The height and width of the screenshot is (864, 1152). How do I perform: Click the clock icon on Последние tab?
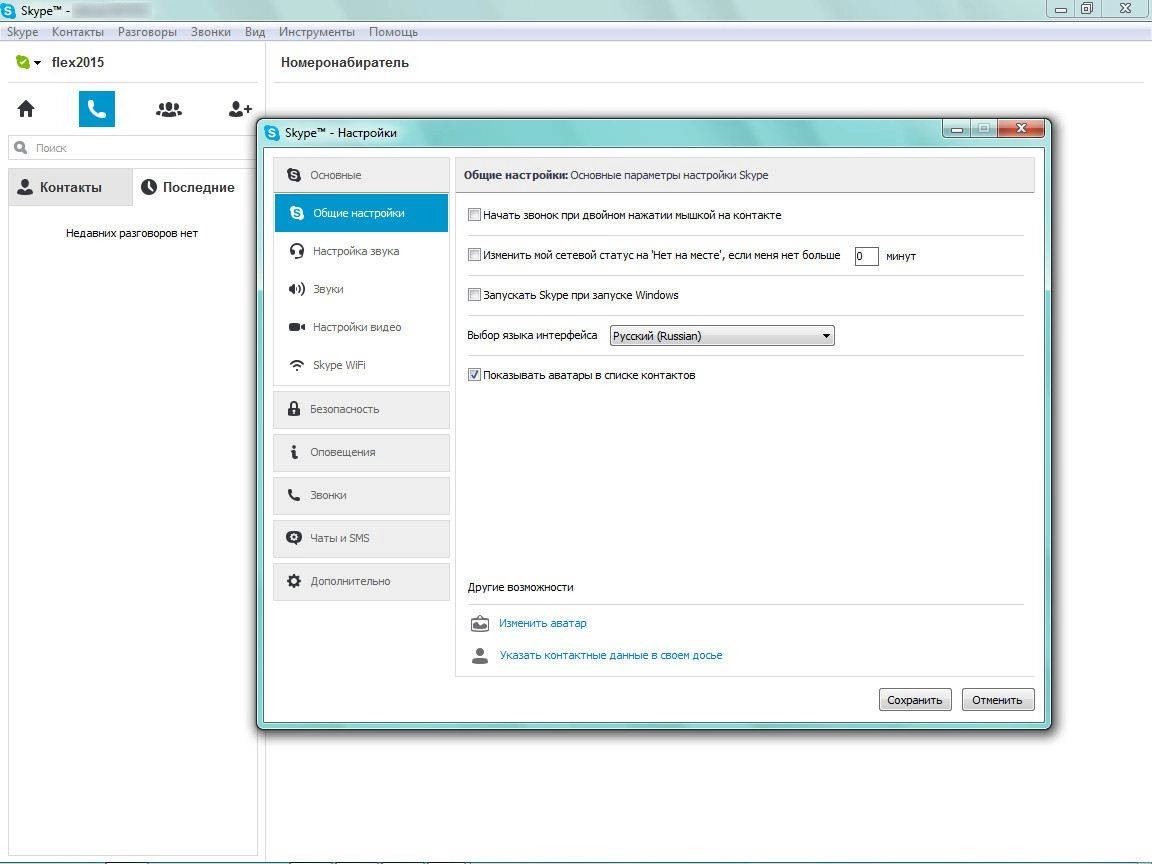point(149,187)
